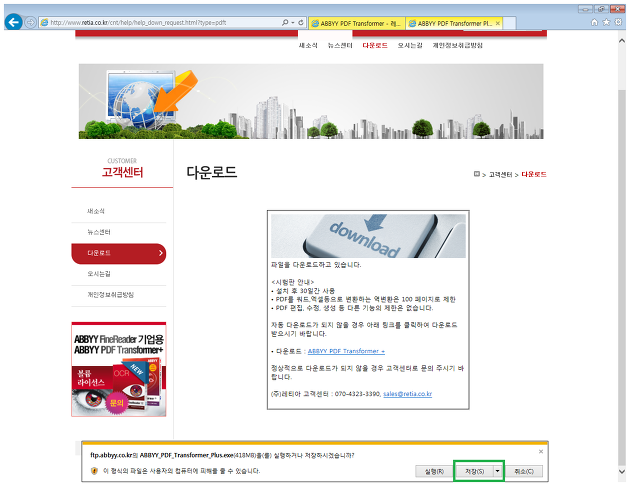
Task: Open favorites star icon
Action: click(606, 22)
